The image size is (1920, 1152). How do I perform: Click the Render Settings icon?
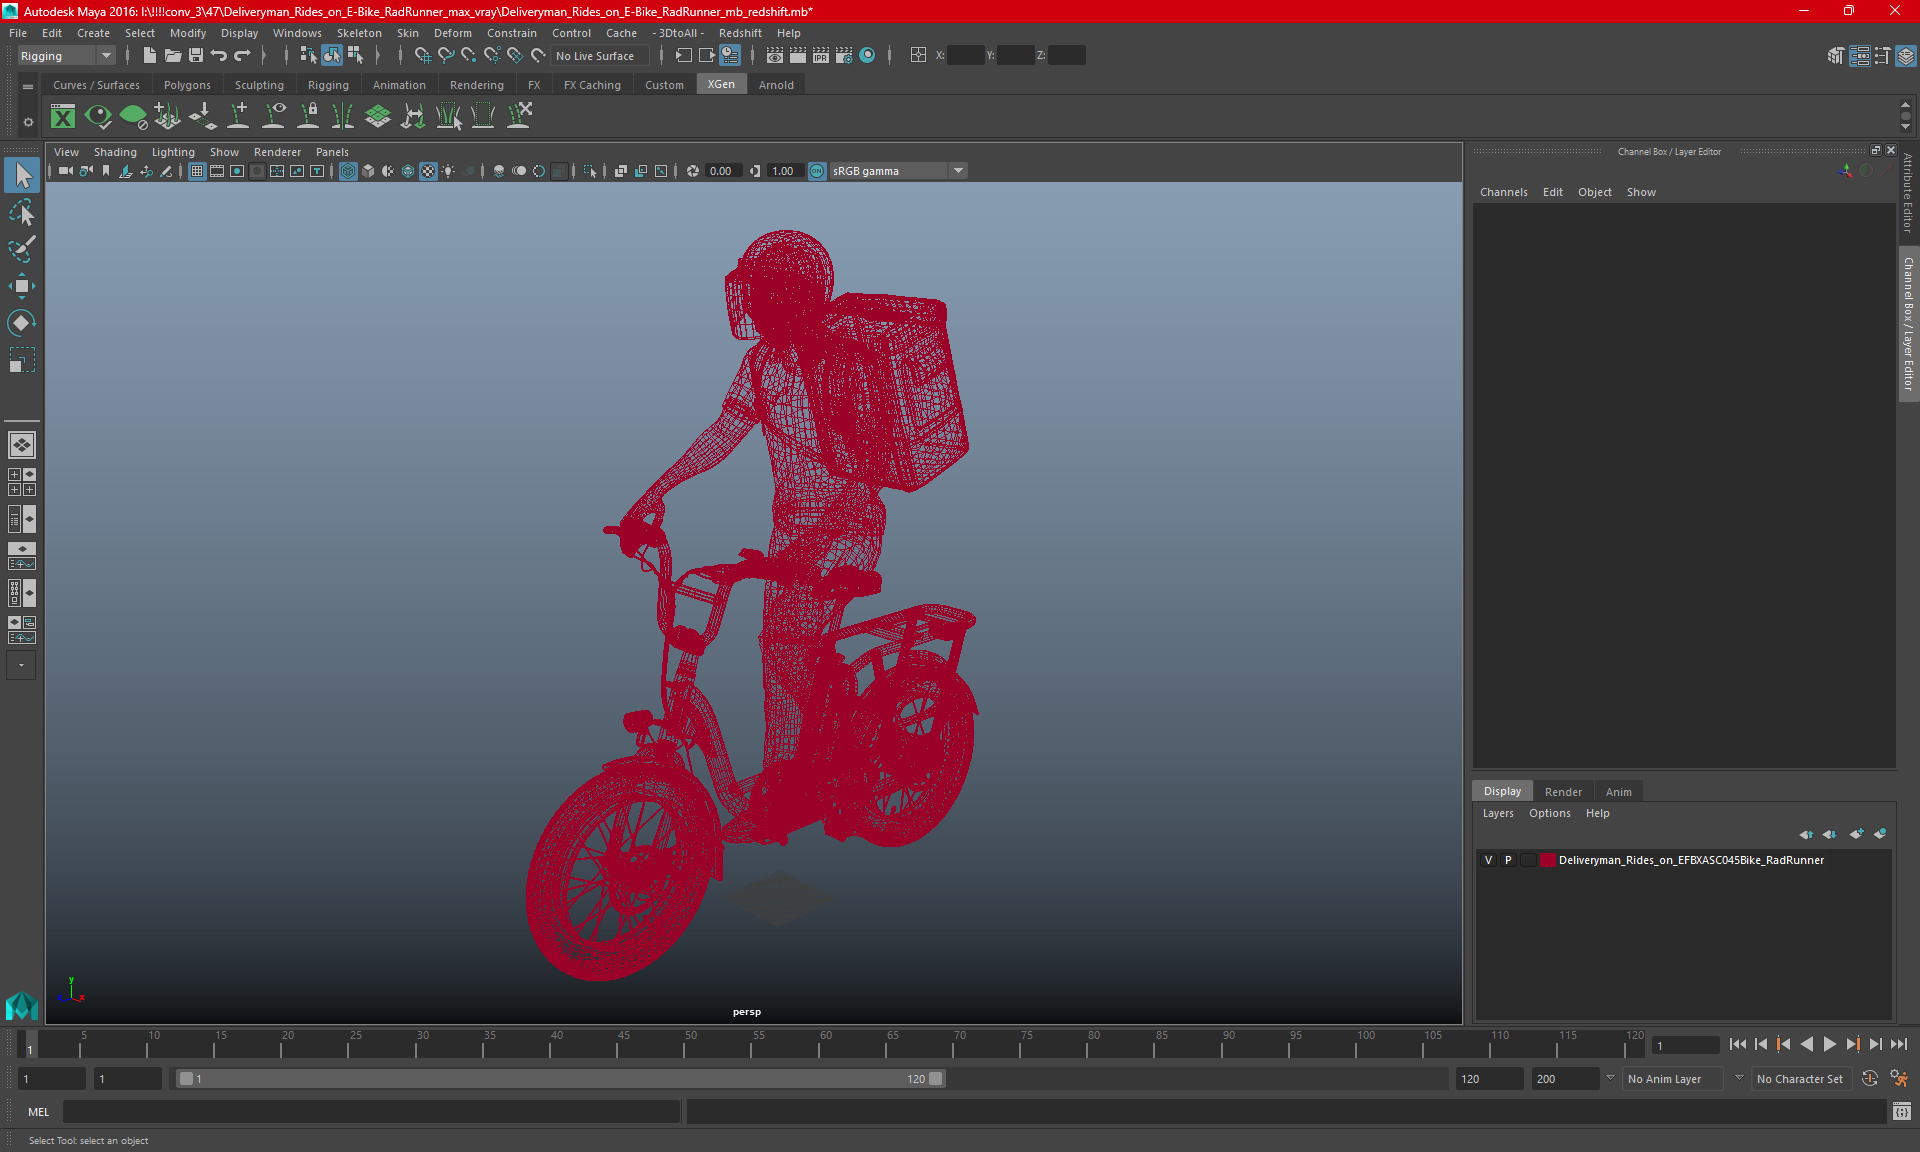(x=845, y=55)
